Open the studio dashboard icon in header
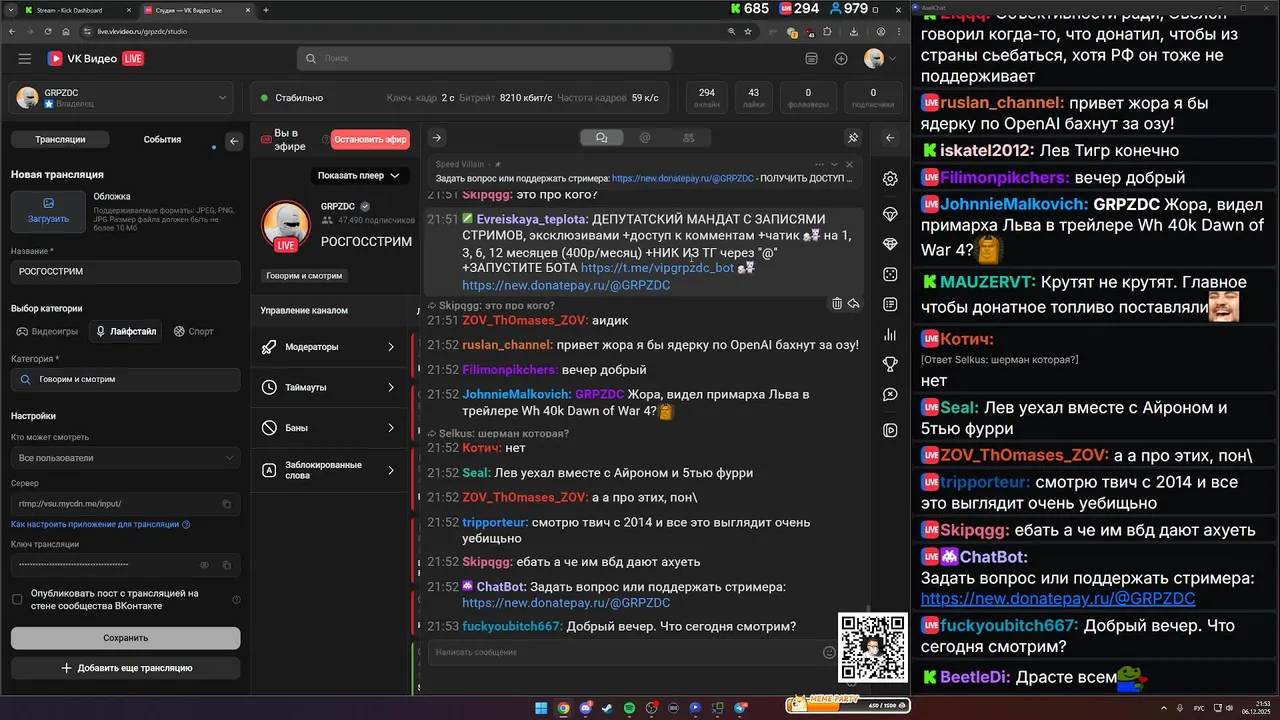 coord(811,59)
